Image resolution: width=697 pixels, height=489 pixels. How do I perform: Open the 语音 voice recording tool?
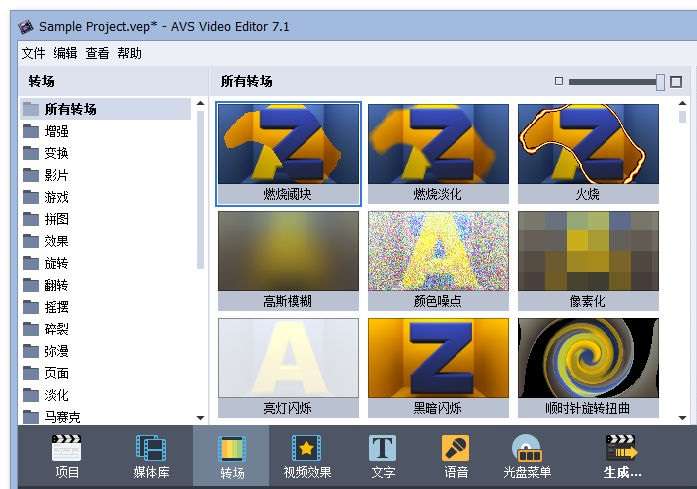coord(456,457)
